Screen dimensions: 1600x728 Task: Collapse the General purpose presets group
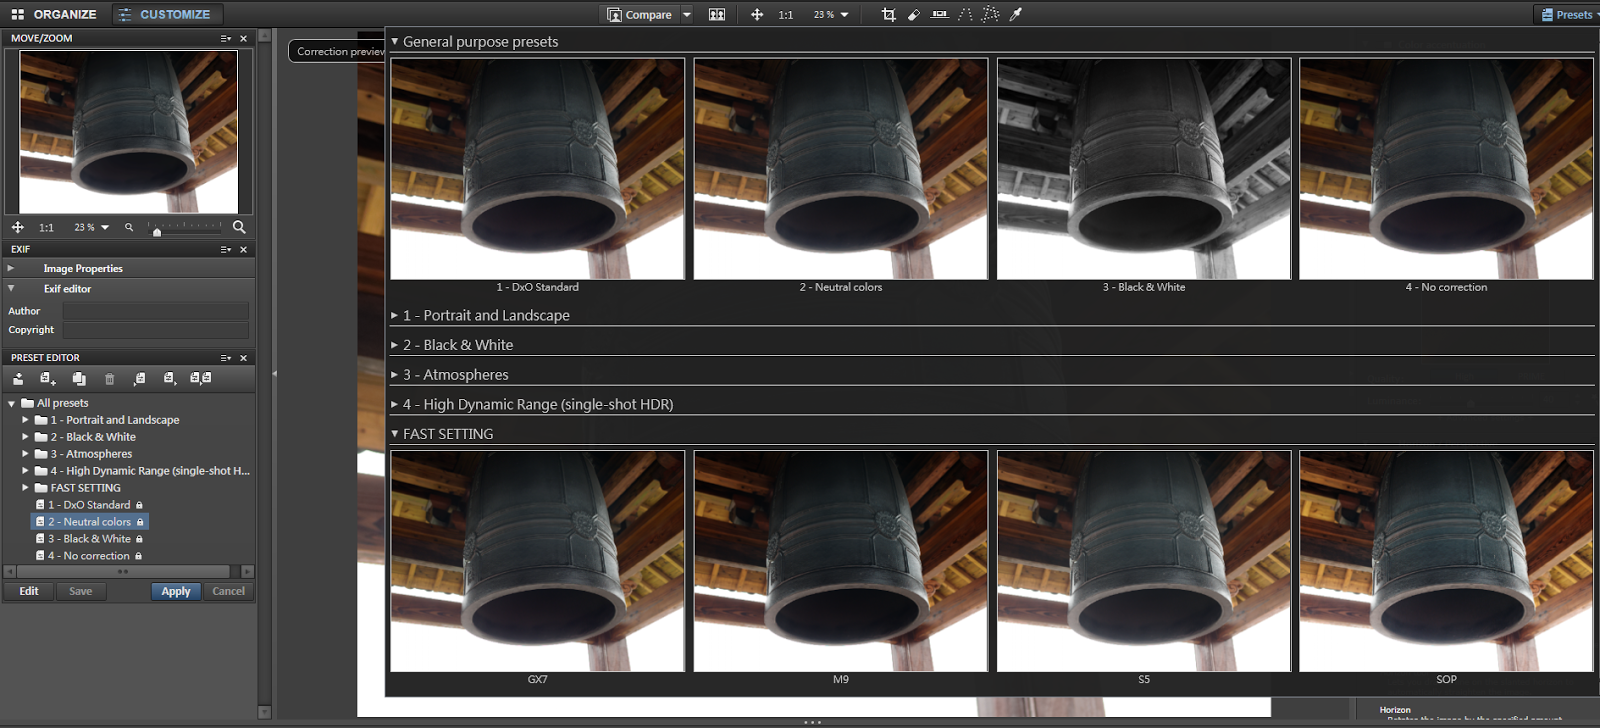click(x=395, y=42)
